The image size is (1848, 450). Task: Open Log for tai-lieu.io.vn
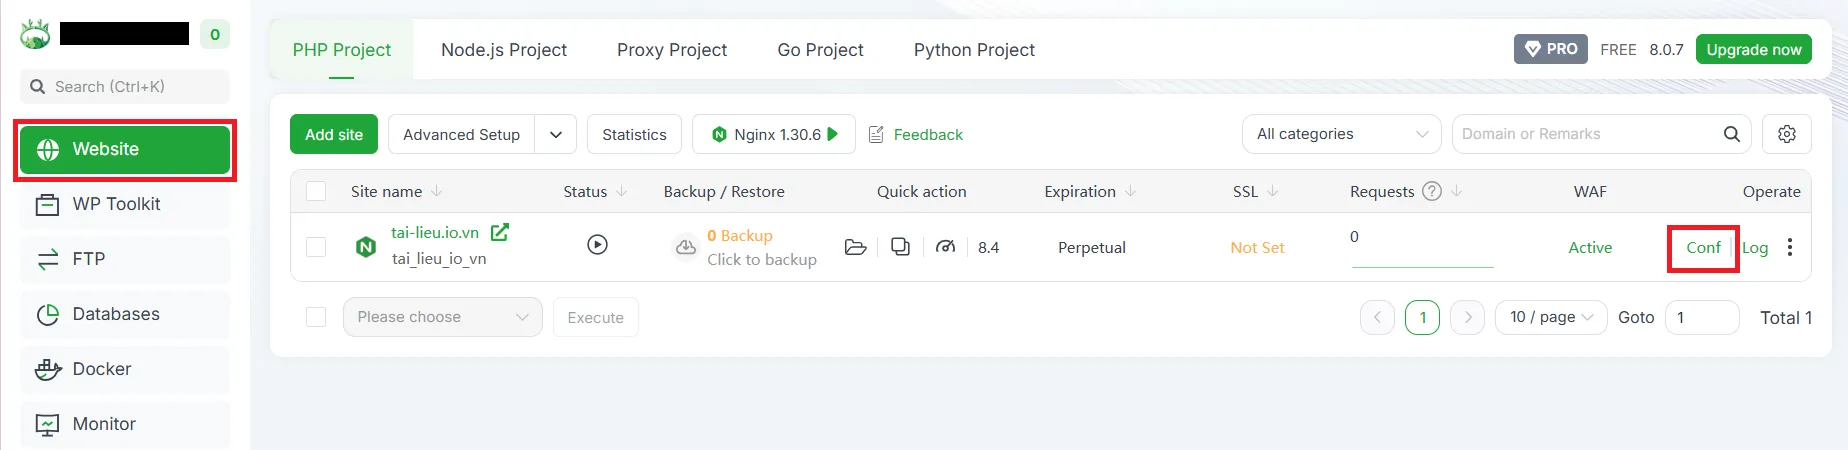tap(1755, 247)
